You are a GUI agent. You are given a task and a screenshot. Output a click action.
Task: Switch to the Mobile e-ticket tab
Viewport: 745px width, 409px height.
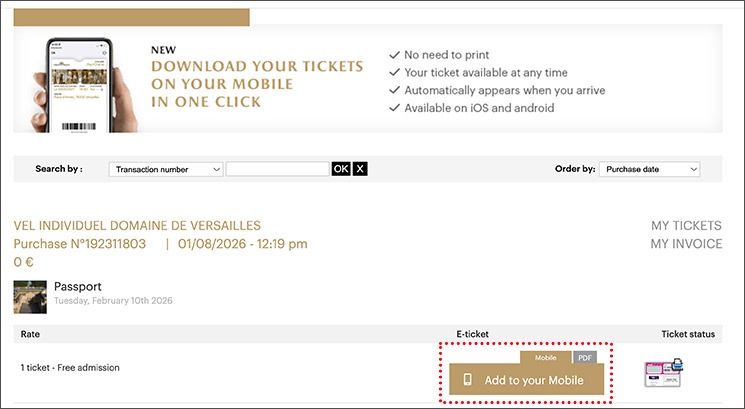pos(545,357)
